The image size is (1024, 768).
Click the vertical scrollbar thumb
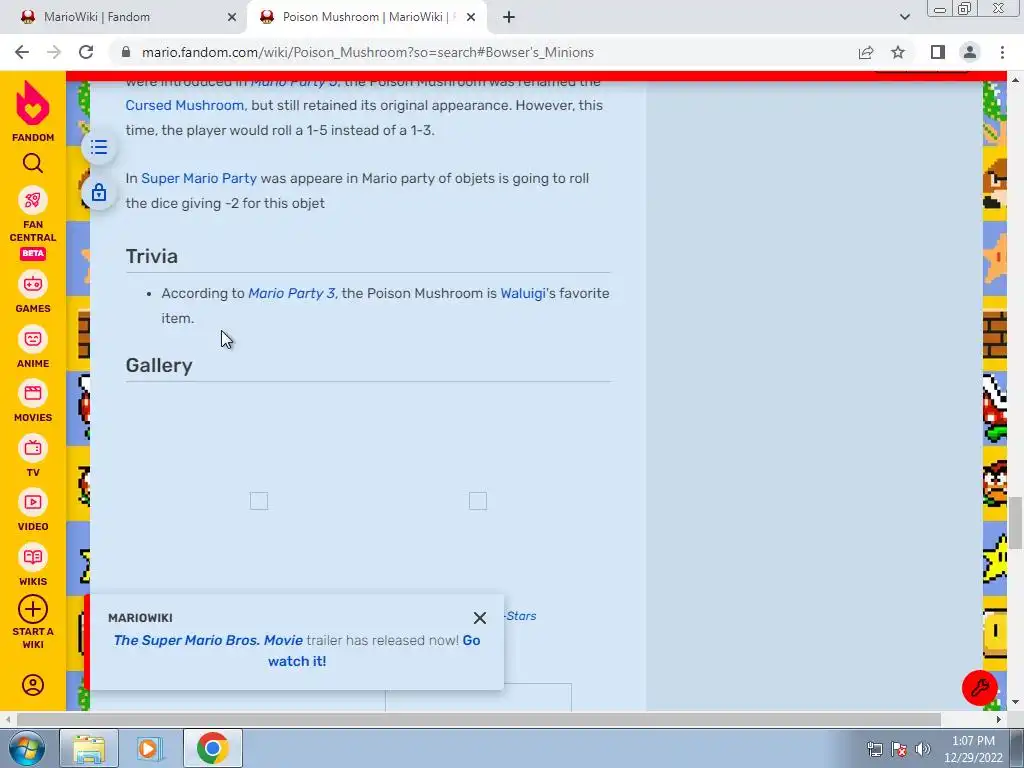(1016, 523)
